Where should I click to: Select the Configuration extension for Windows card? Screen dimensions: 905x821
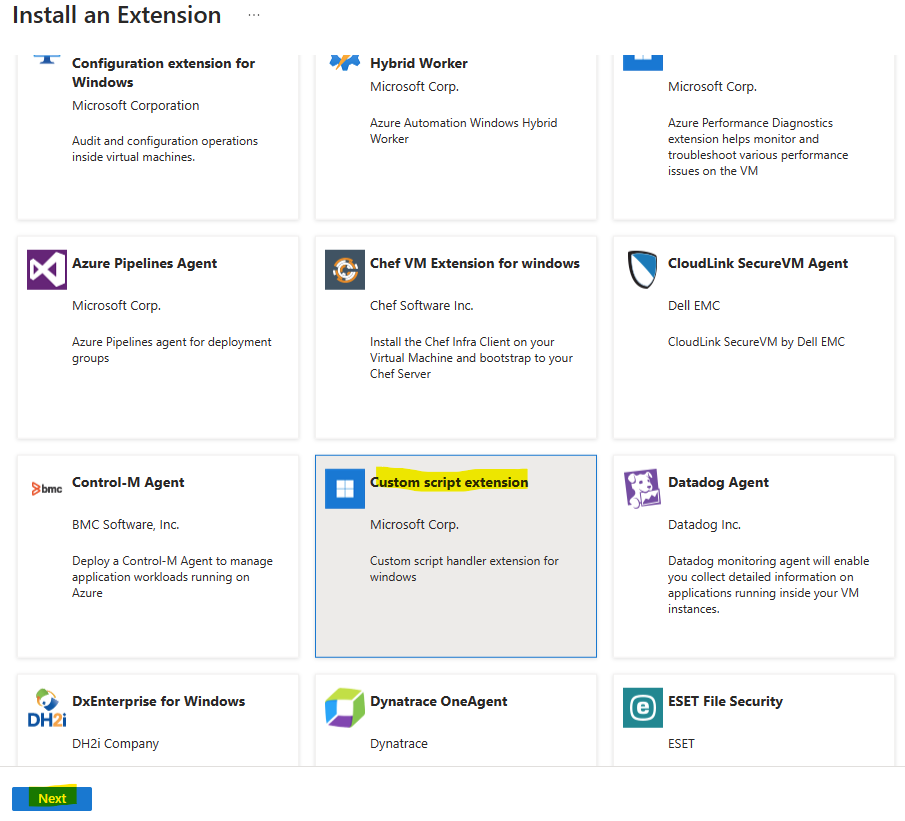click(158, 137)
